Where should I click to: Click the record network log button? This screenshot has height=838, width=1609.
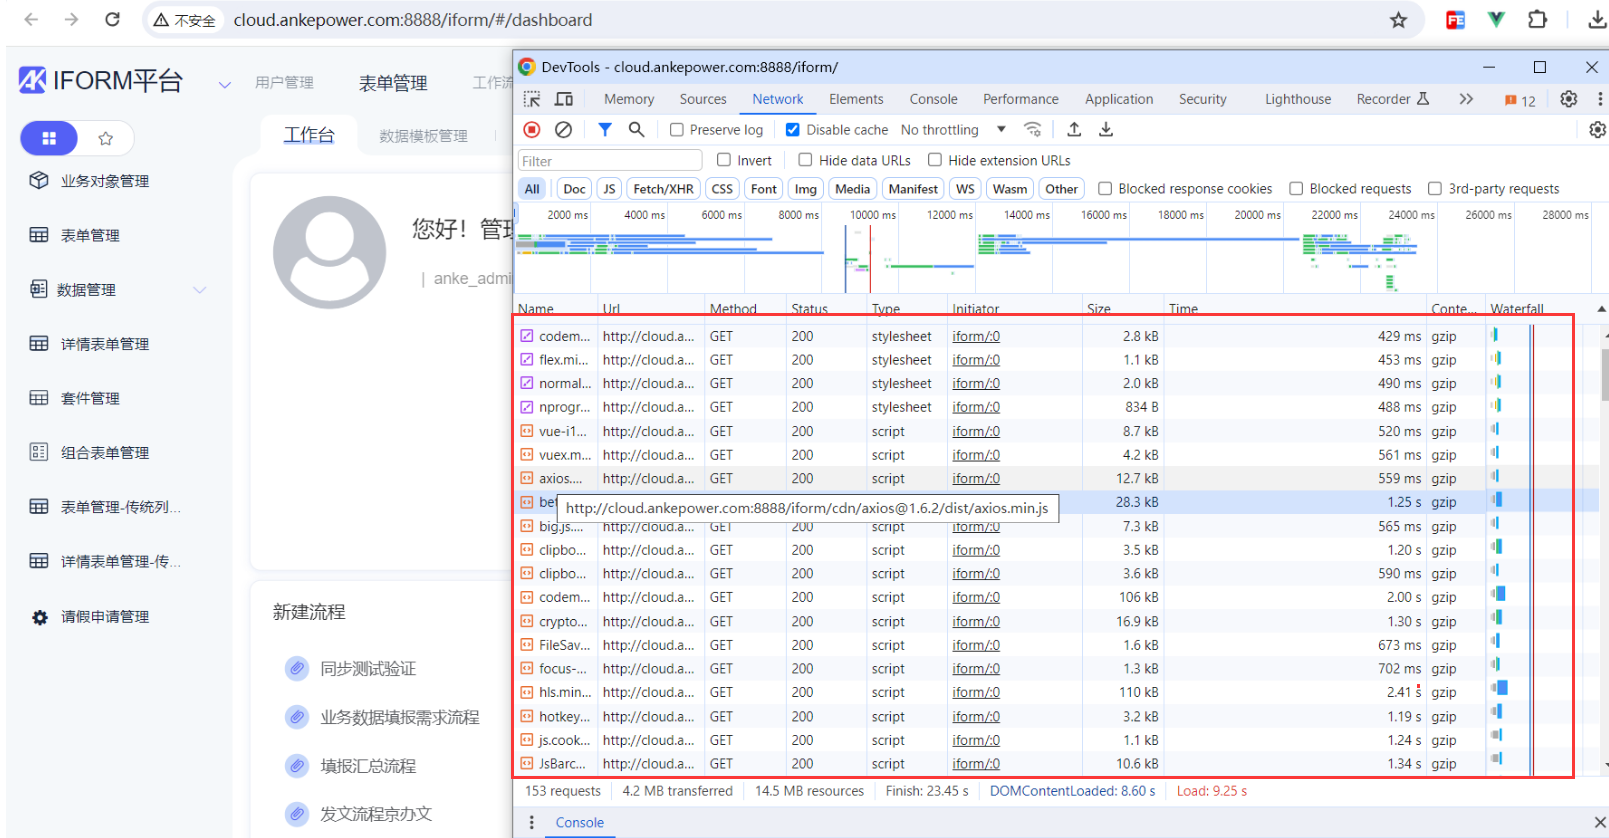(x=532, y=129)
